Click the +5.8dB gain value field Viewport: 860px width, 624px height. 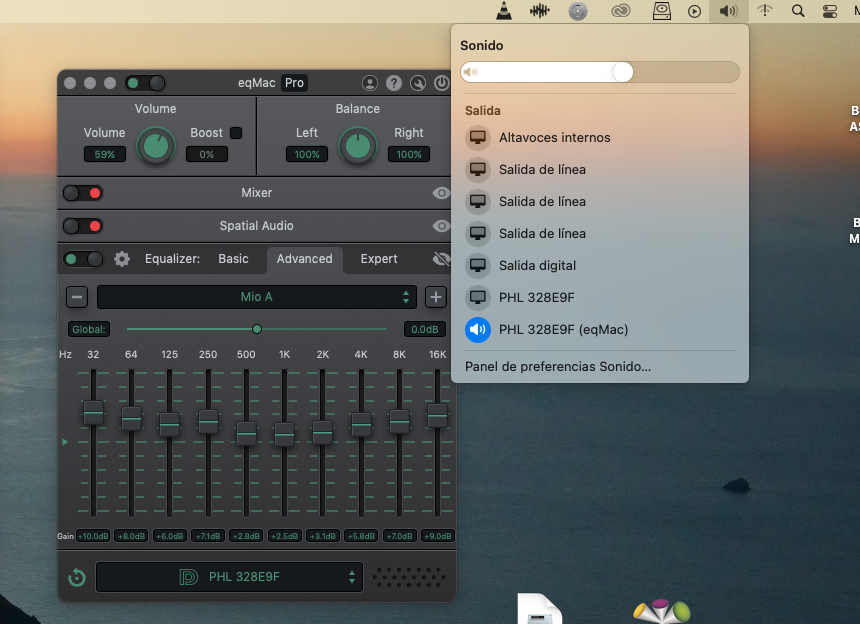pos(361,536)
